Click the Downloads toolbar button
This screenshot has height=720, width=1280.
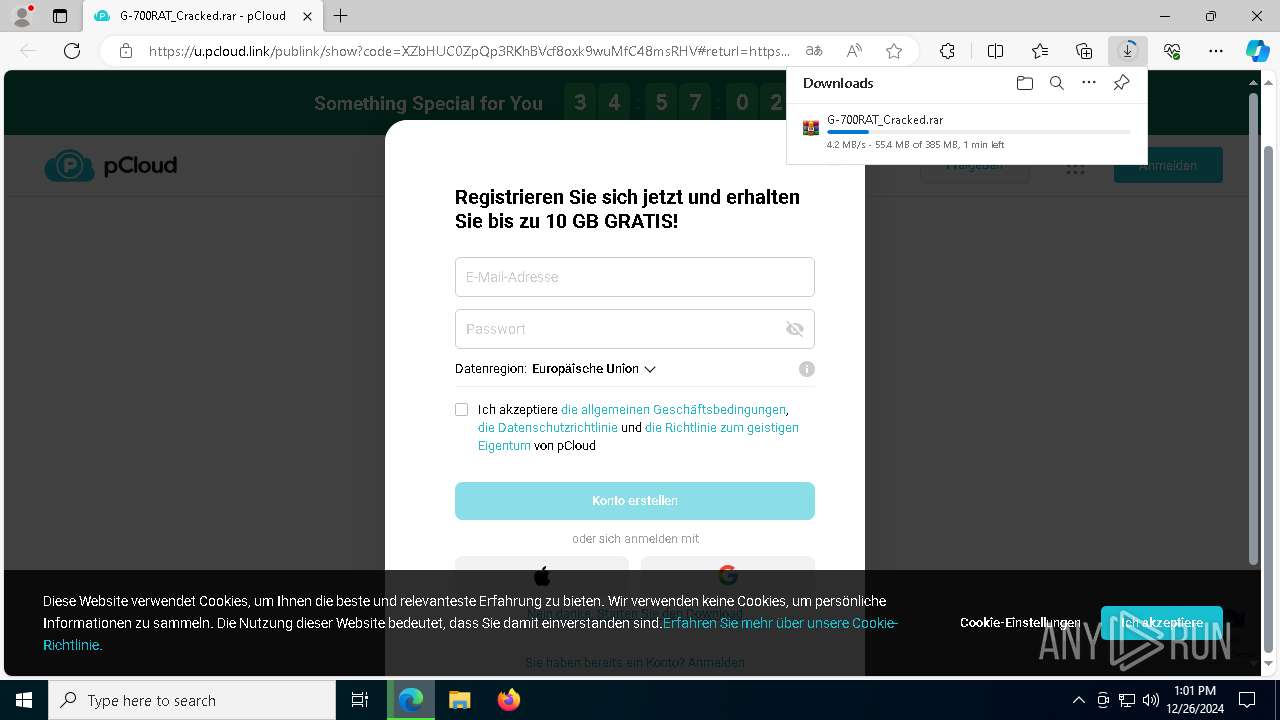1128,51
